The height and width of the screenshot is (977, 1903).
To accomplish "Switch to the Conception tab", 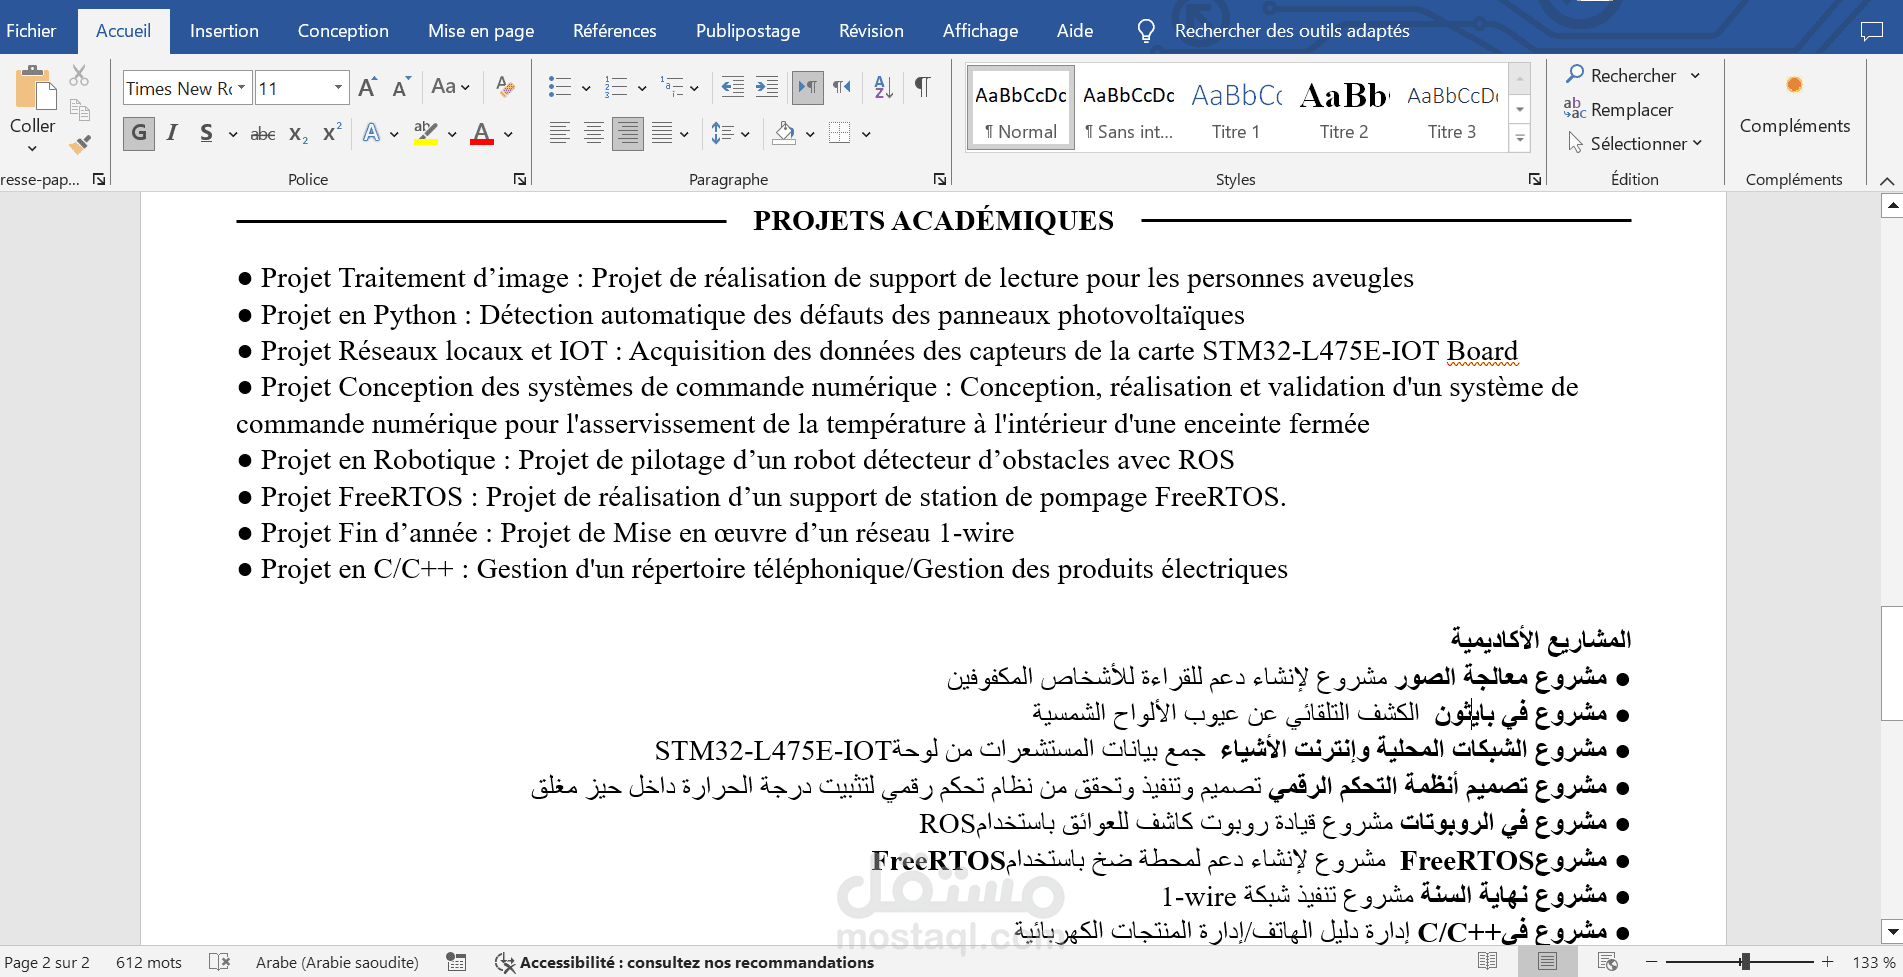I will [x=343, y=31].
